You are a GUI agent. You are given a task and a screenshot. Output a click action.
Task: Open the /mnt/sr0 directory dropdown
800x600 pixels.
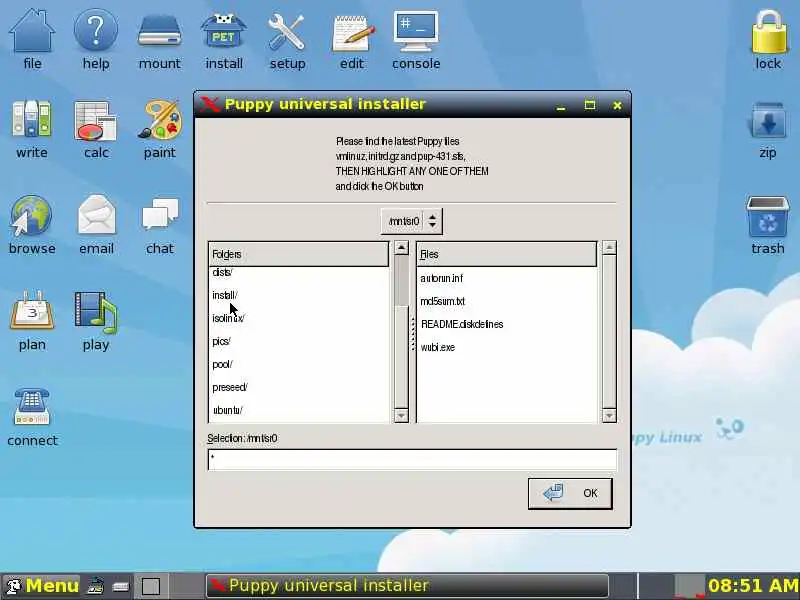411,221
